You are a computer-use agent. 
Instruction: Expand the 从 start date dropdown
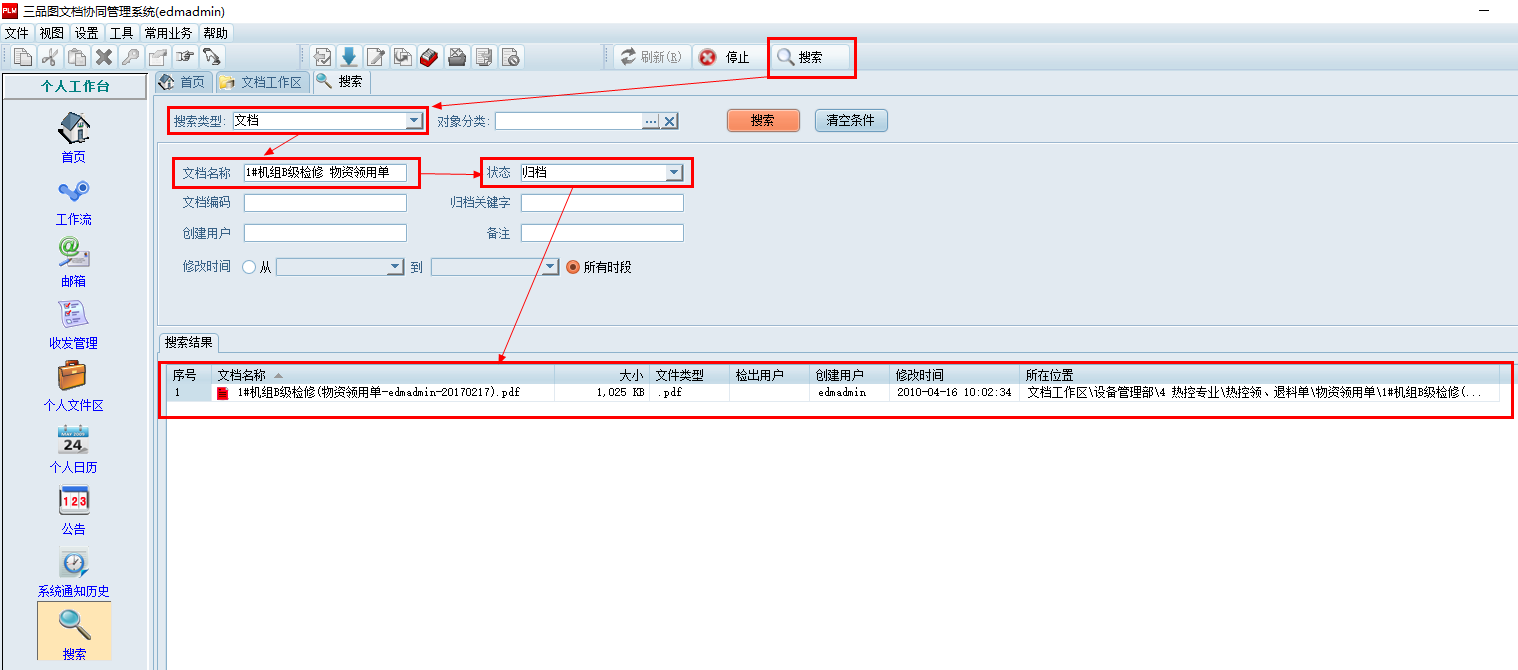click(x=394, y=267)
